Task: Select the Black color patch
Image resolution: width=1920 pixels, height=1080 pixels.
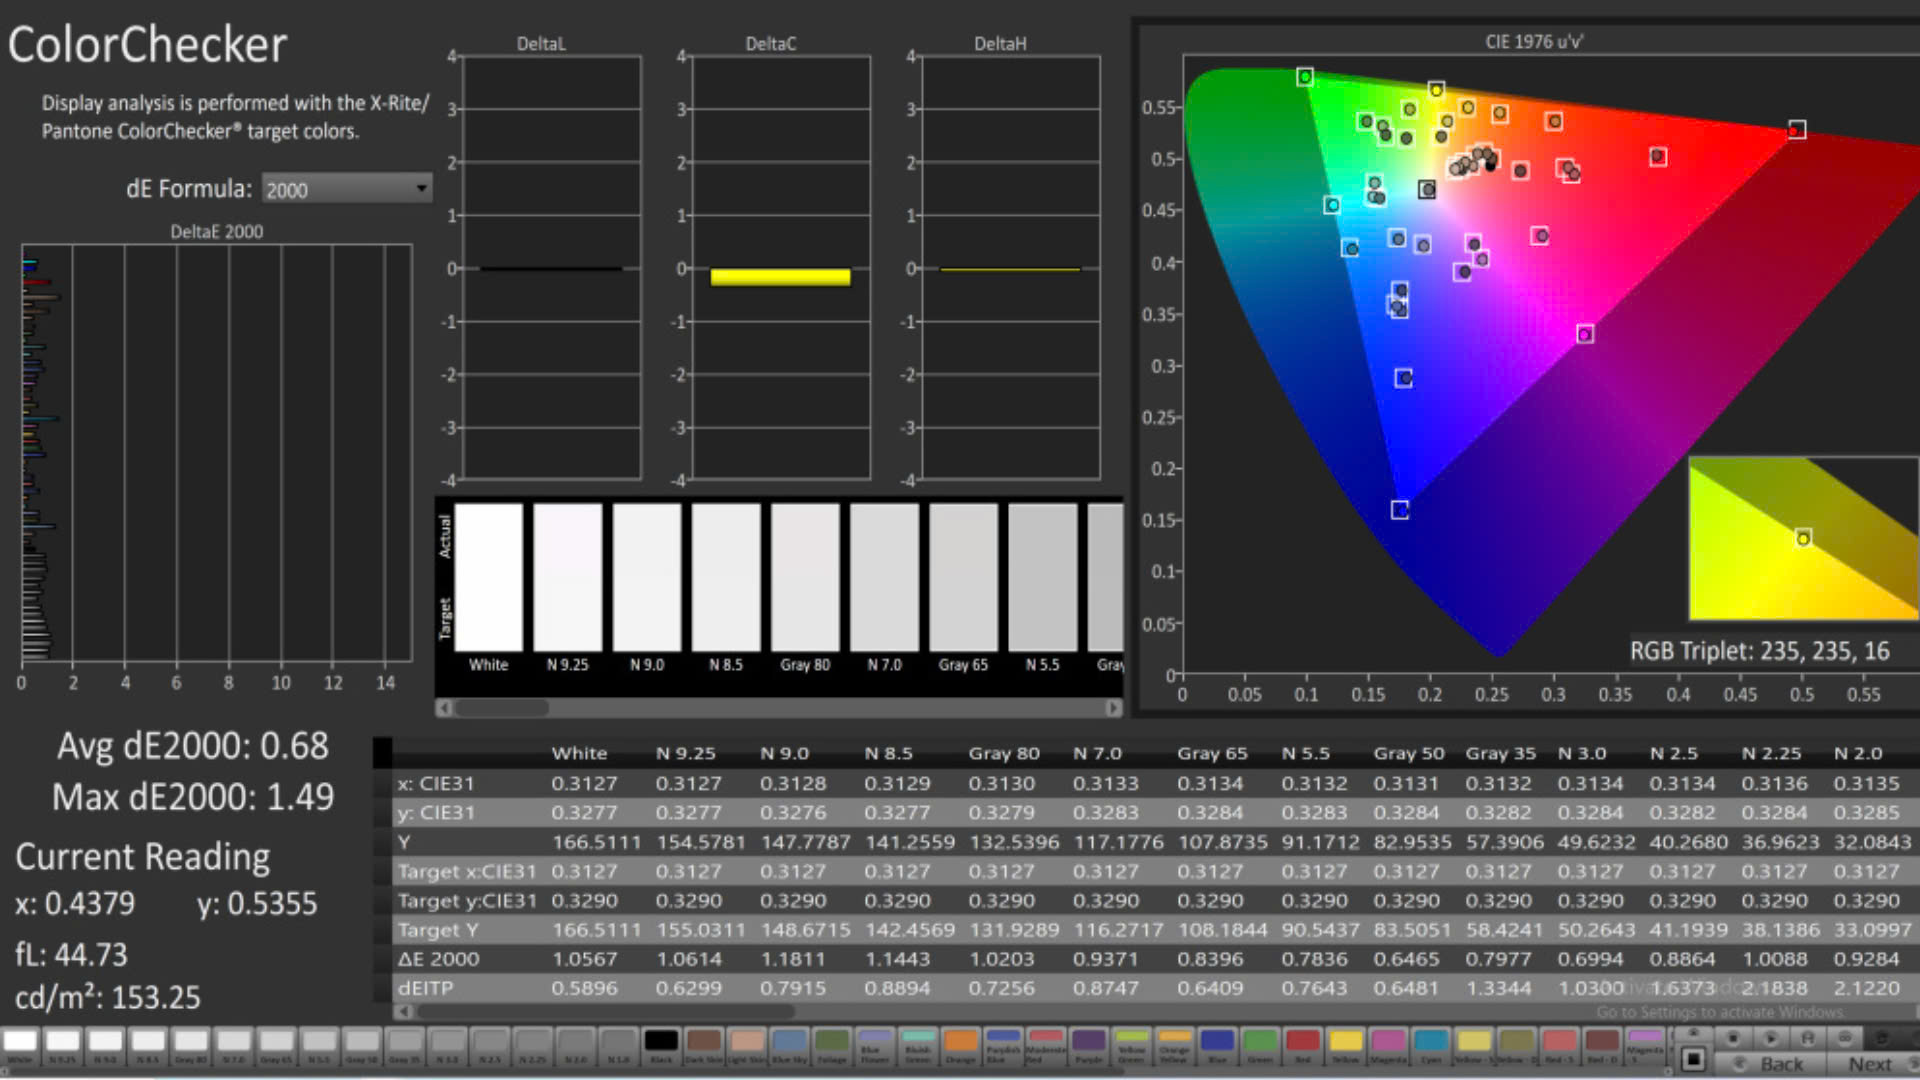Action: (x=661, y=1042)
